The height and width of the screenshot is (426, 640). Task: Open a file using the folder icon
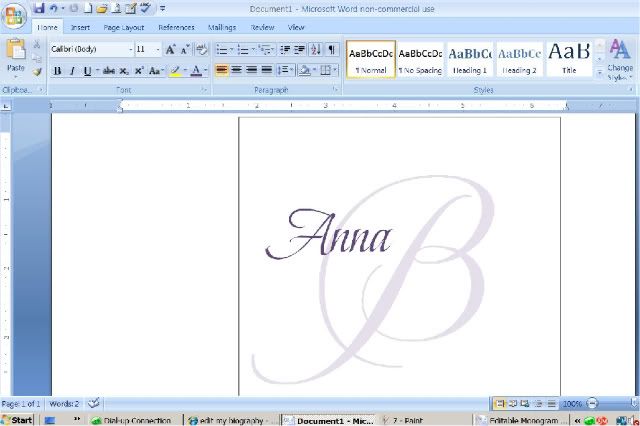coord(102,8)
